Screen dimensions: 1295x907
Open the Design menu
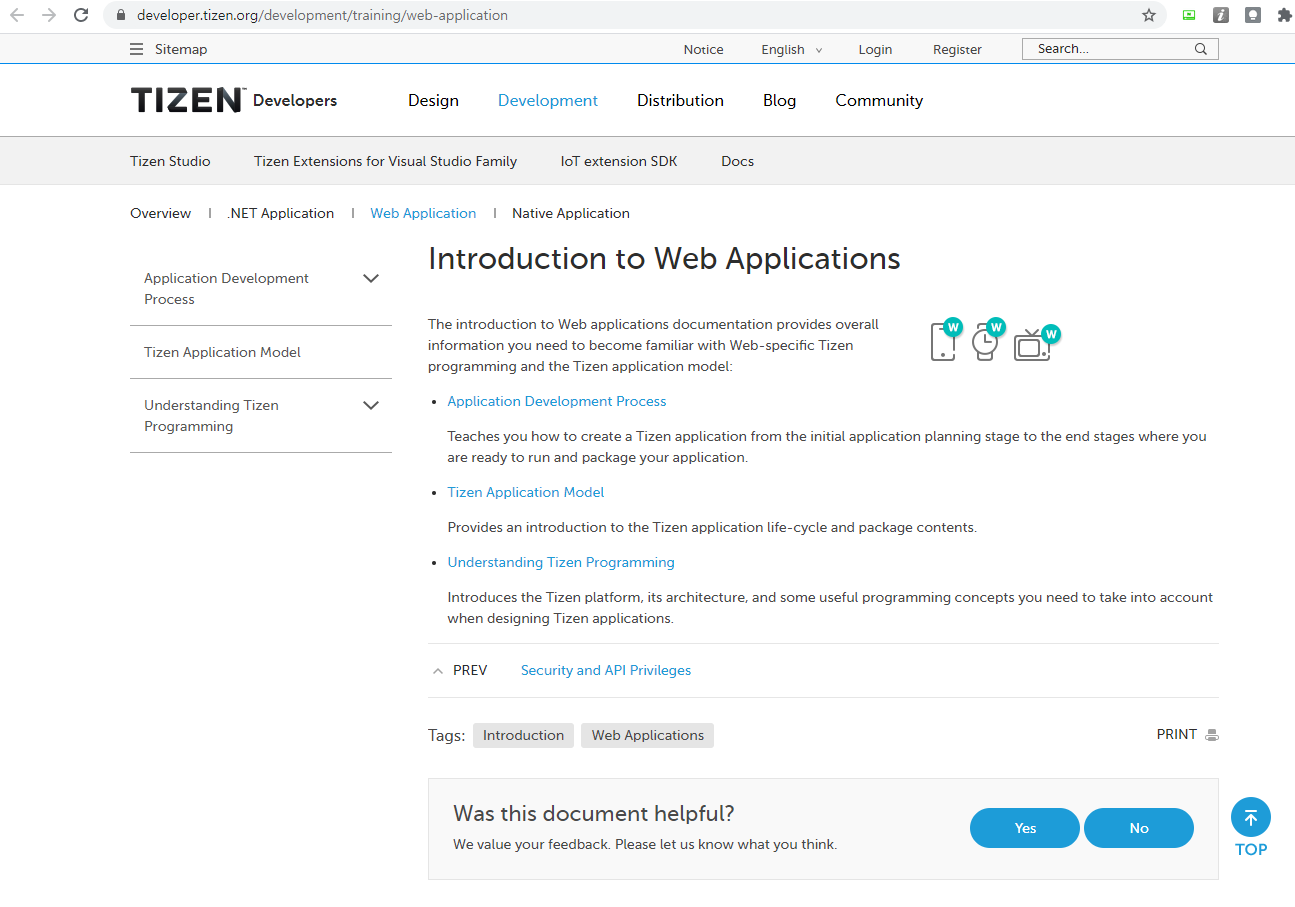point(433,100)
